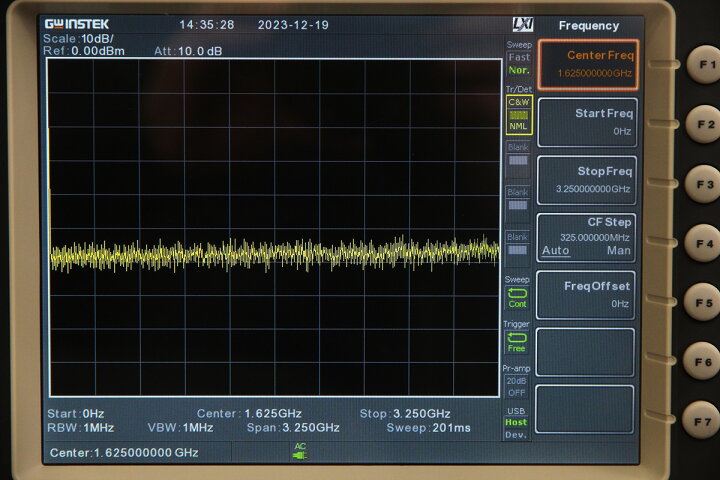
Task: Click the Att: 10.0 dB readout
Action: [188, 51]
